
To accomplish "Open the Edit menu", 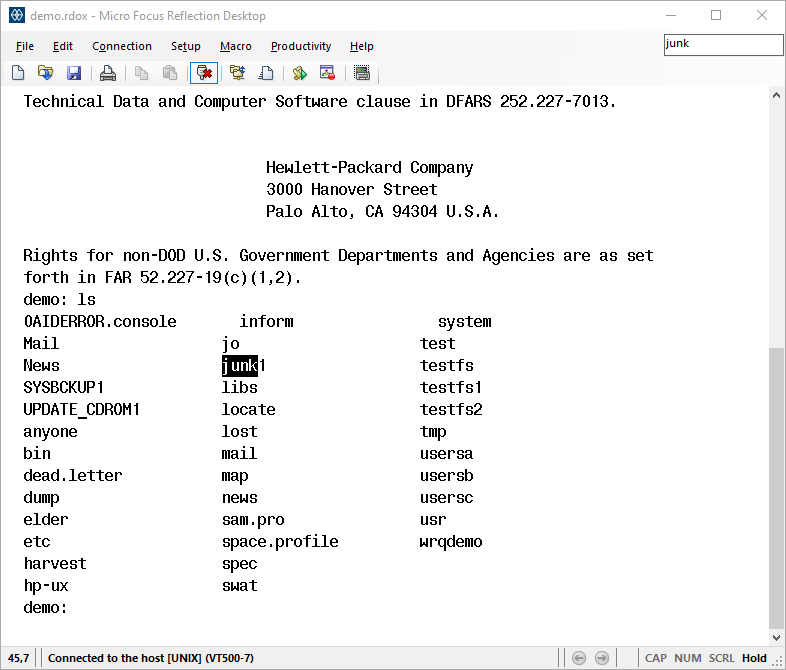I will tap(63, 46).
